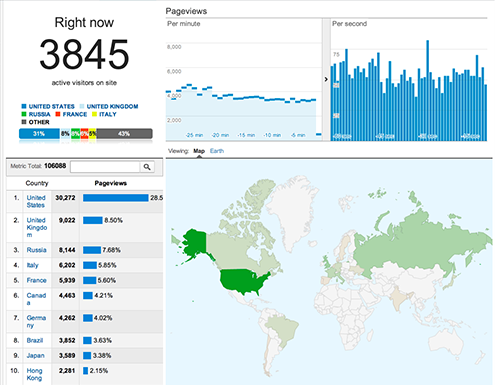Click the red France legend swatch

click(58, 114)
